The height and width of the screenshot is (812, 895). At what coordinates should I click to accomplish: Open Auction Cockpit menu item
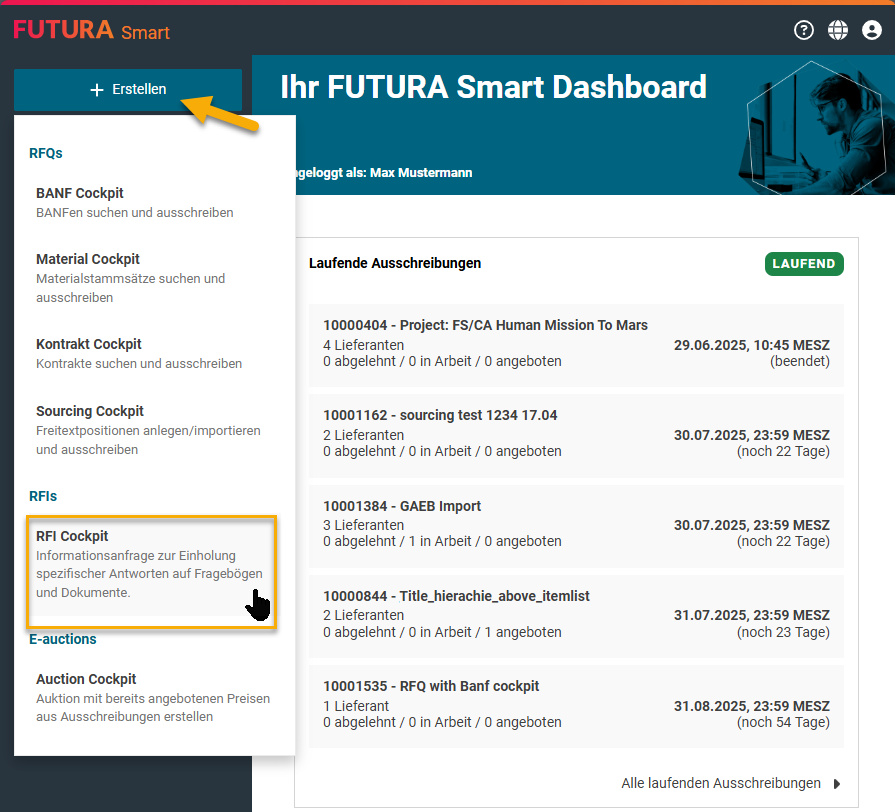[x=154, y=696]
